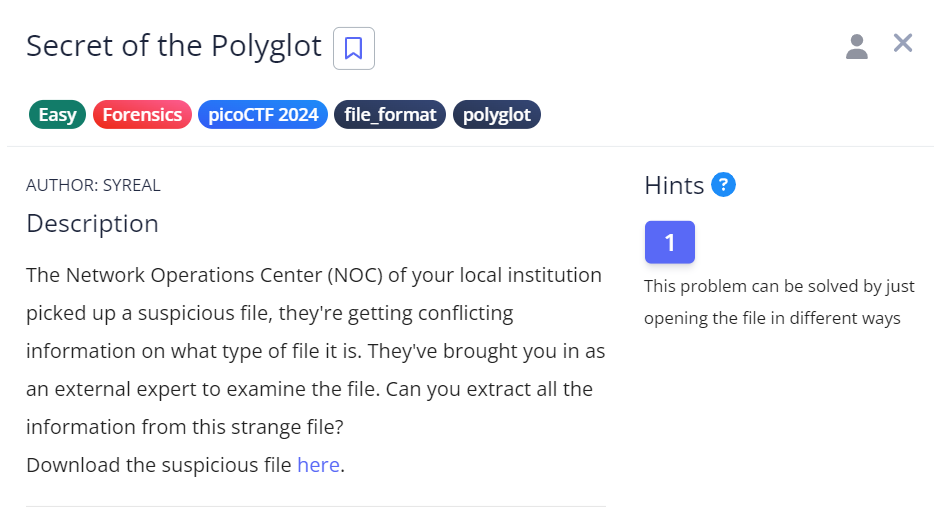Open the user profile icon
Screen dimensions: 937x530
(x=856, y=46)
